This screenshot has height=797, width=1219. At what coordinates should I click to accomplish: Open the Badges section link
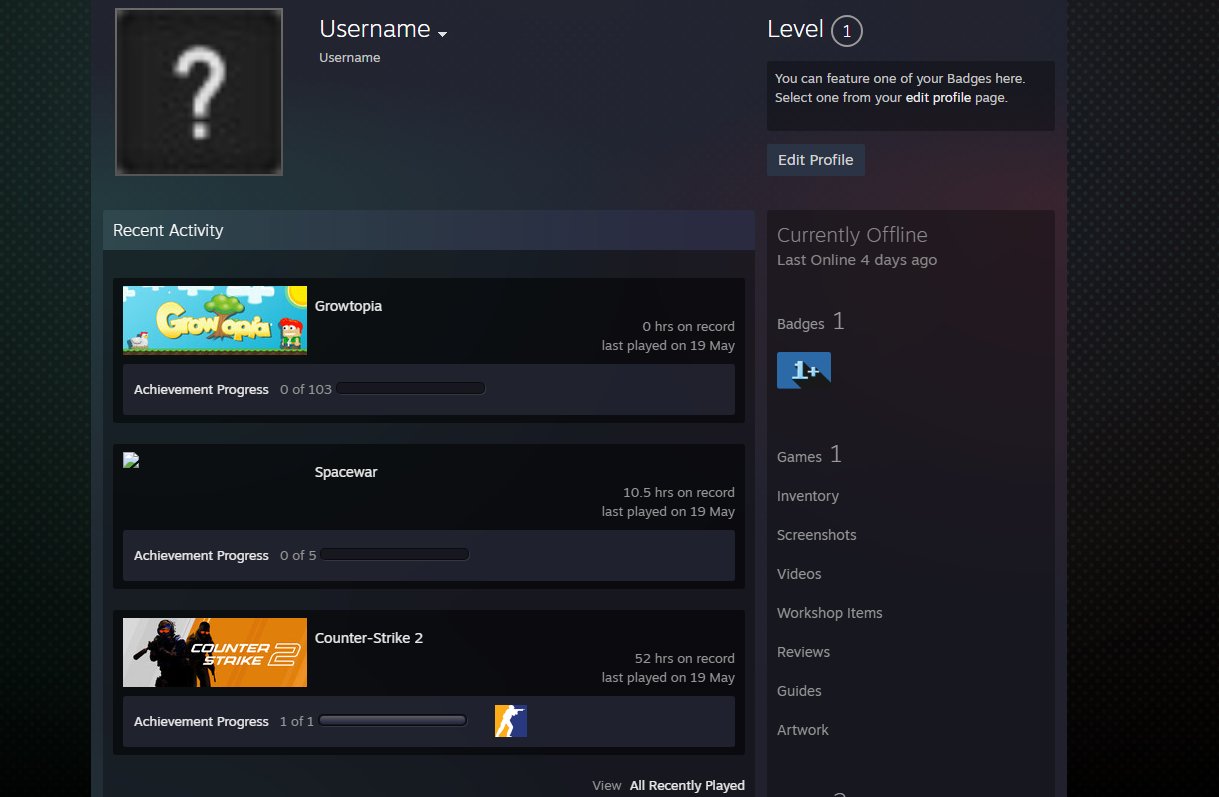pyautogui.click(x=811, y=322)
